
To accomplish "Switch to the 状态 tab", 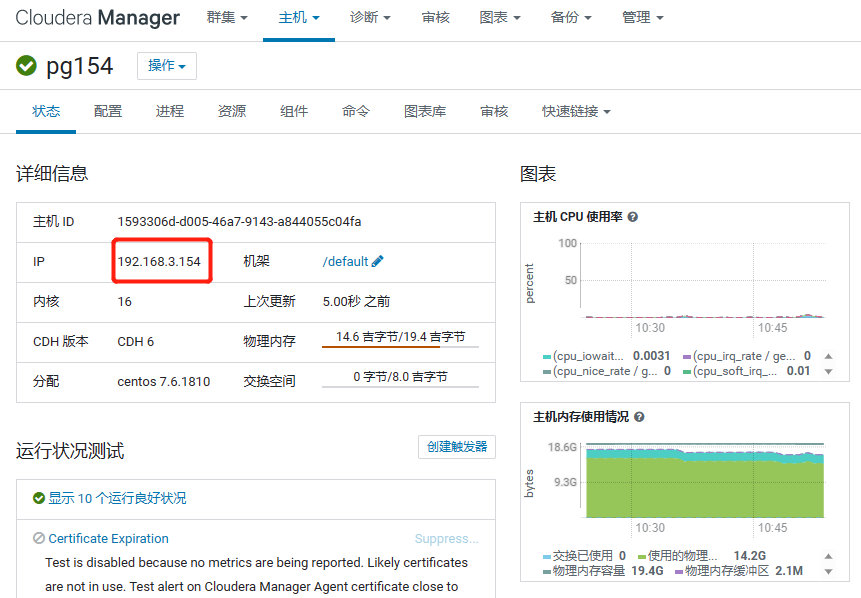I will [46, 111].
